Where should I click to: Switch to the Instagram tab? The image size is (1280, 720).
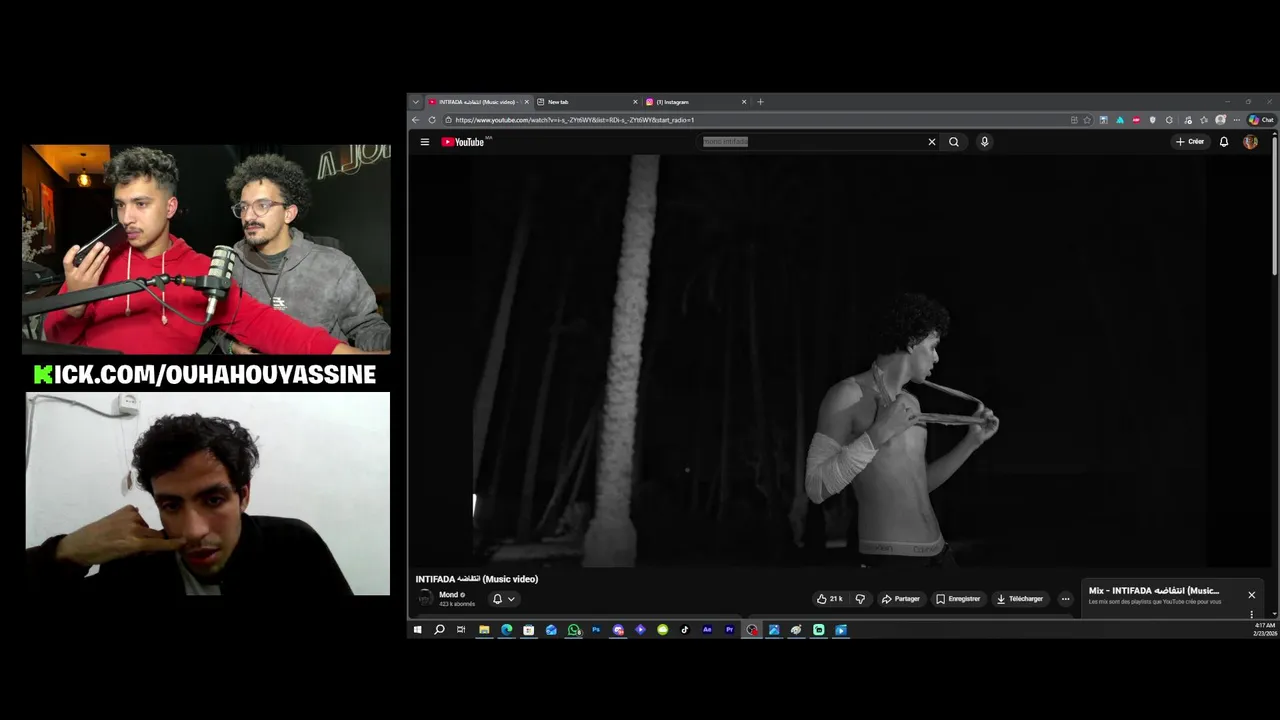point(696,102)
